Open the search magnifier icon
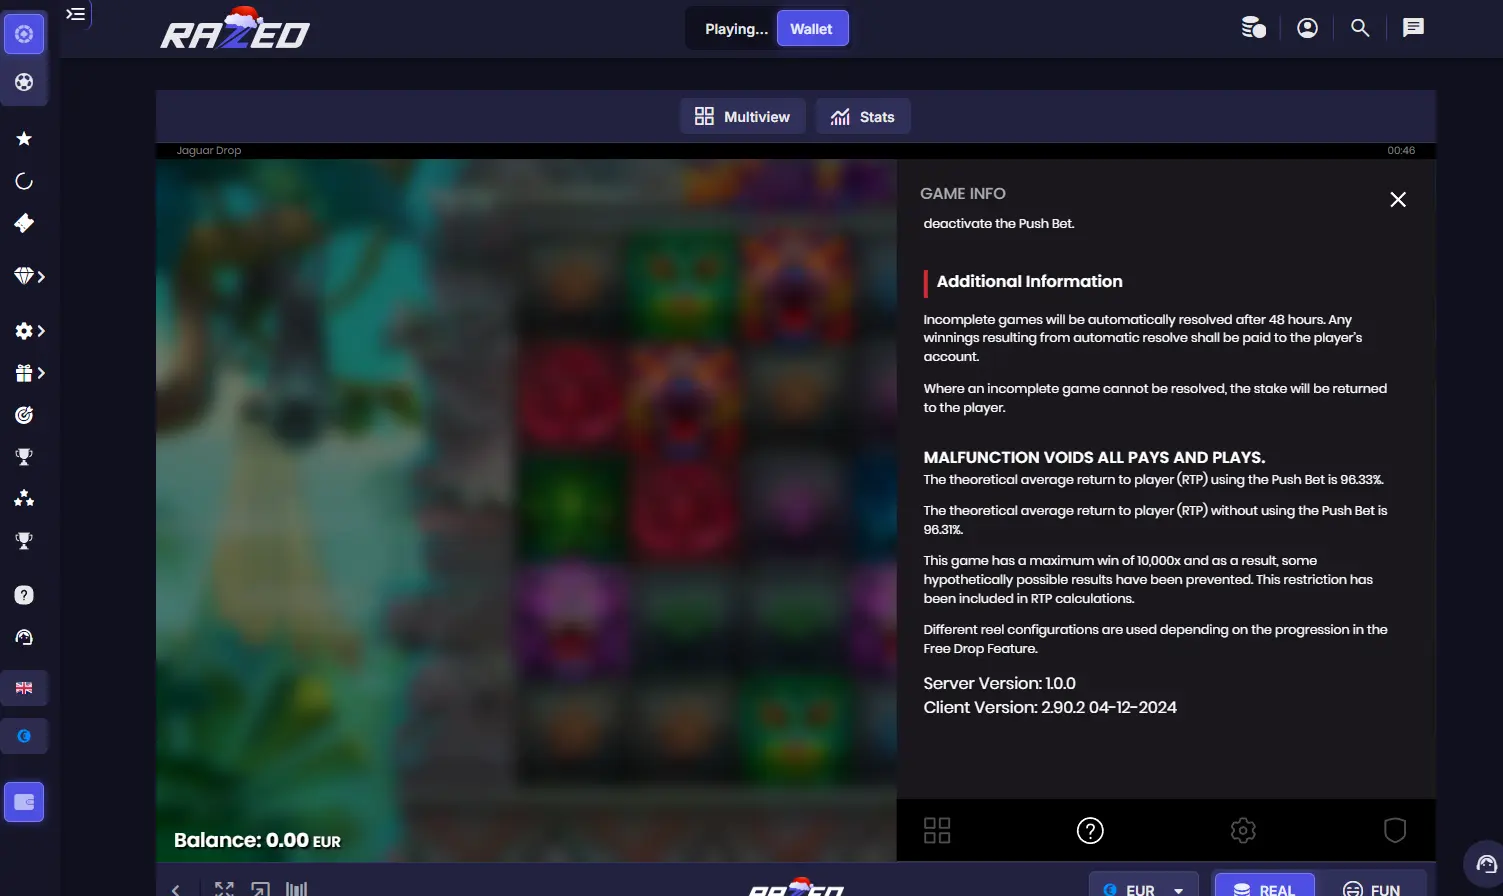This screenshot has height=896, width=1503. (1360, 28)
